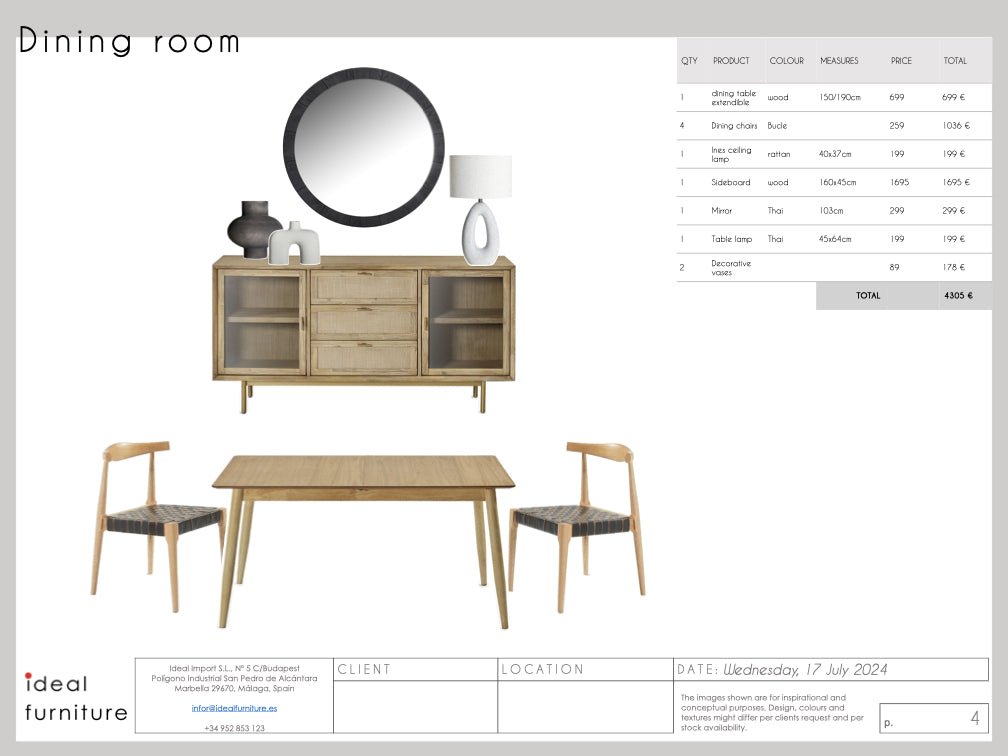The width and height of the screenshot is (1008, 756).
Task: Select the DATE field text
Action: click(782, 670)
